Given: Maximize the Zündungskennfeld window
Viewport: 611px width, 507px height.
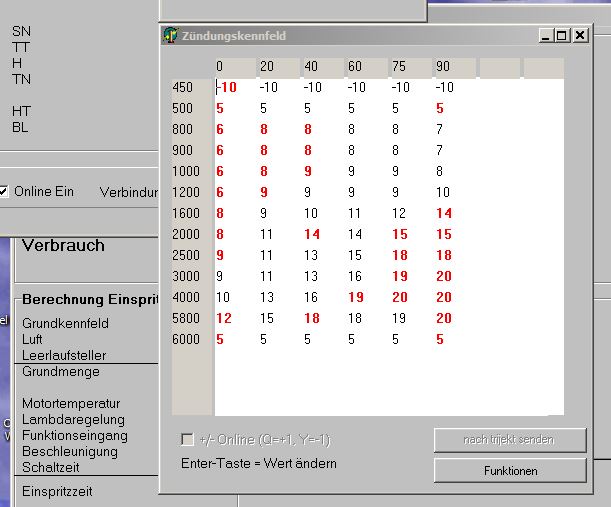Looking at the screenshot, I should (562, 35).
